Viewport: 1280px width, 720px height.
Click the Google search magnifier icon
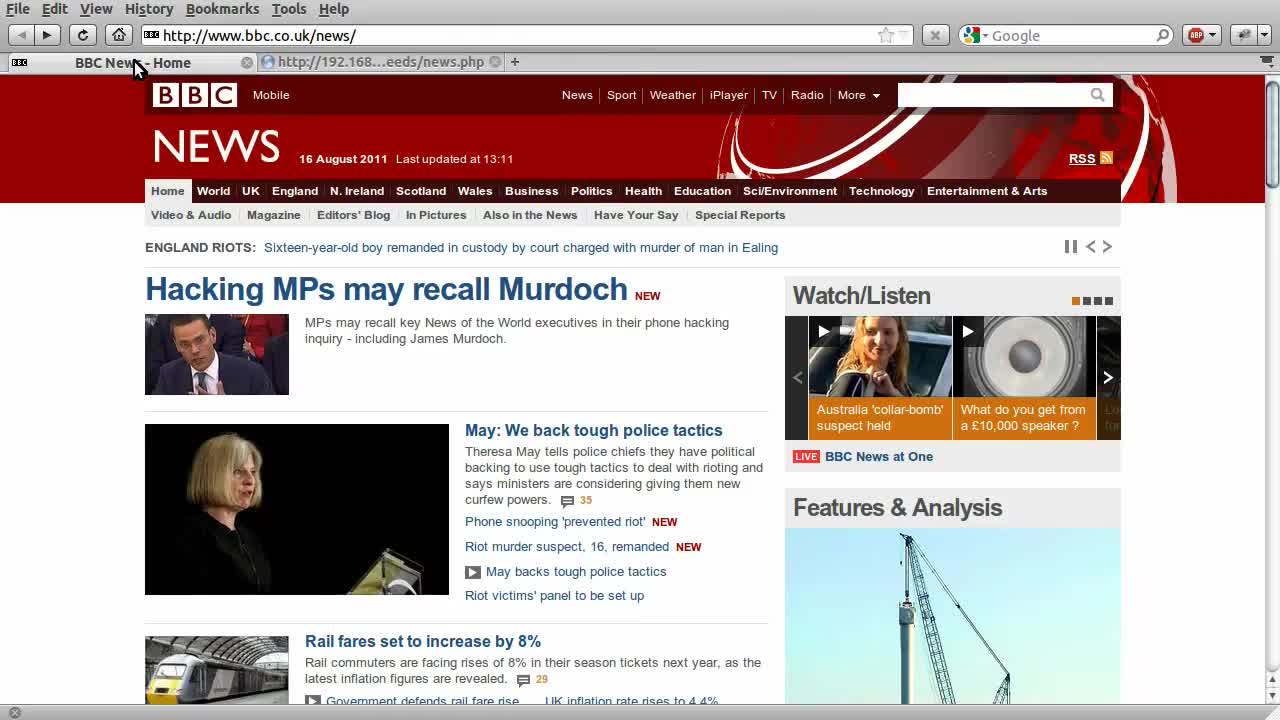(x=1163, y=36)
